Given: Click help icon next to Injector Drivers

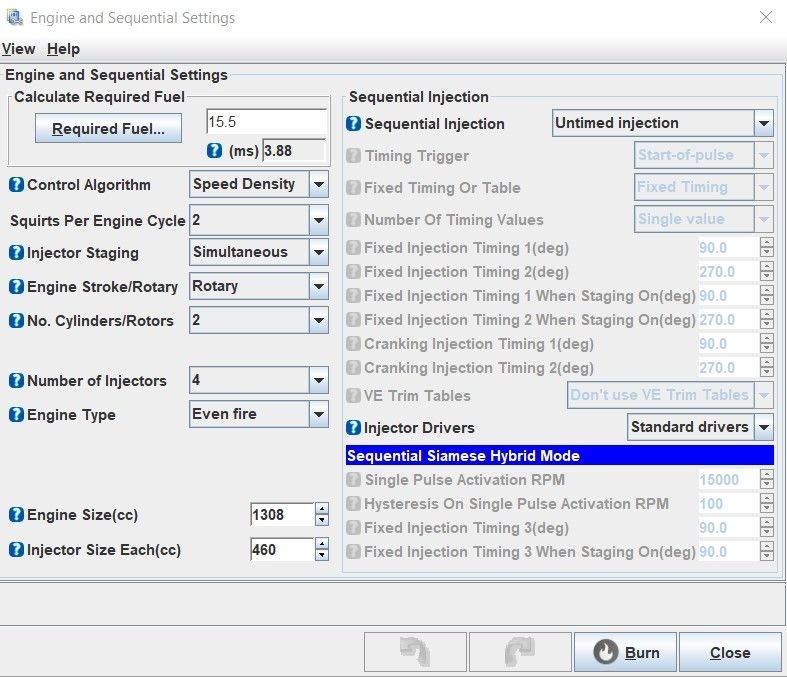Looking at the screenshot, I should click(x=354, y=428).
